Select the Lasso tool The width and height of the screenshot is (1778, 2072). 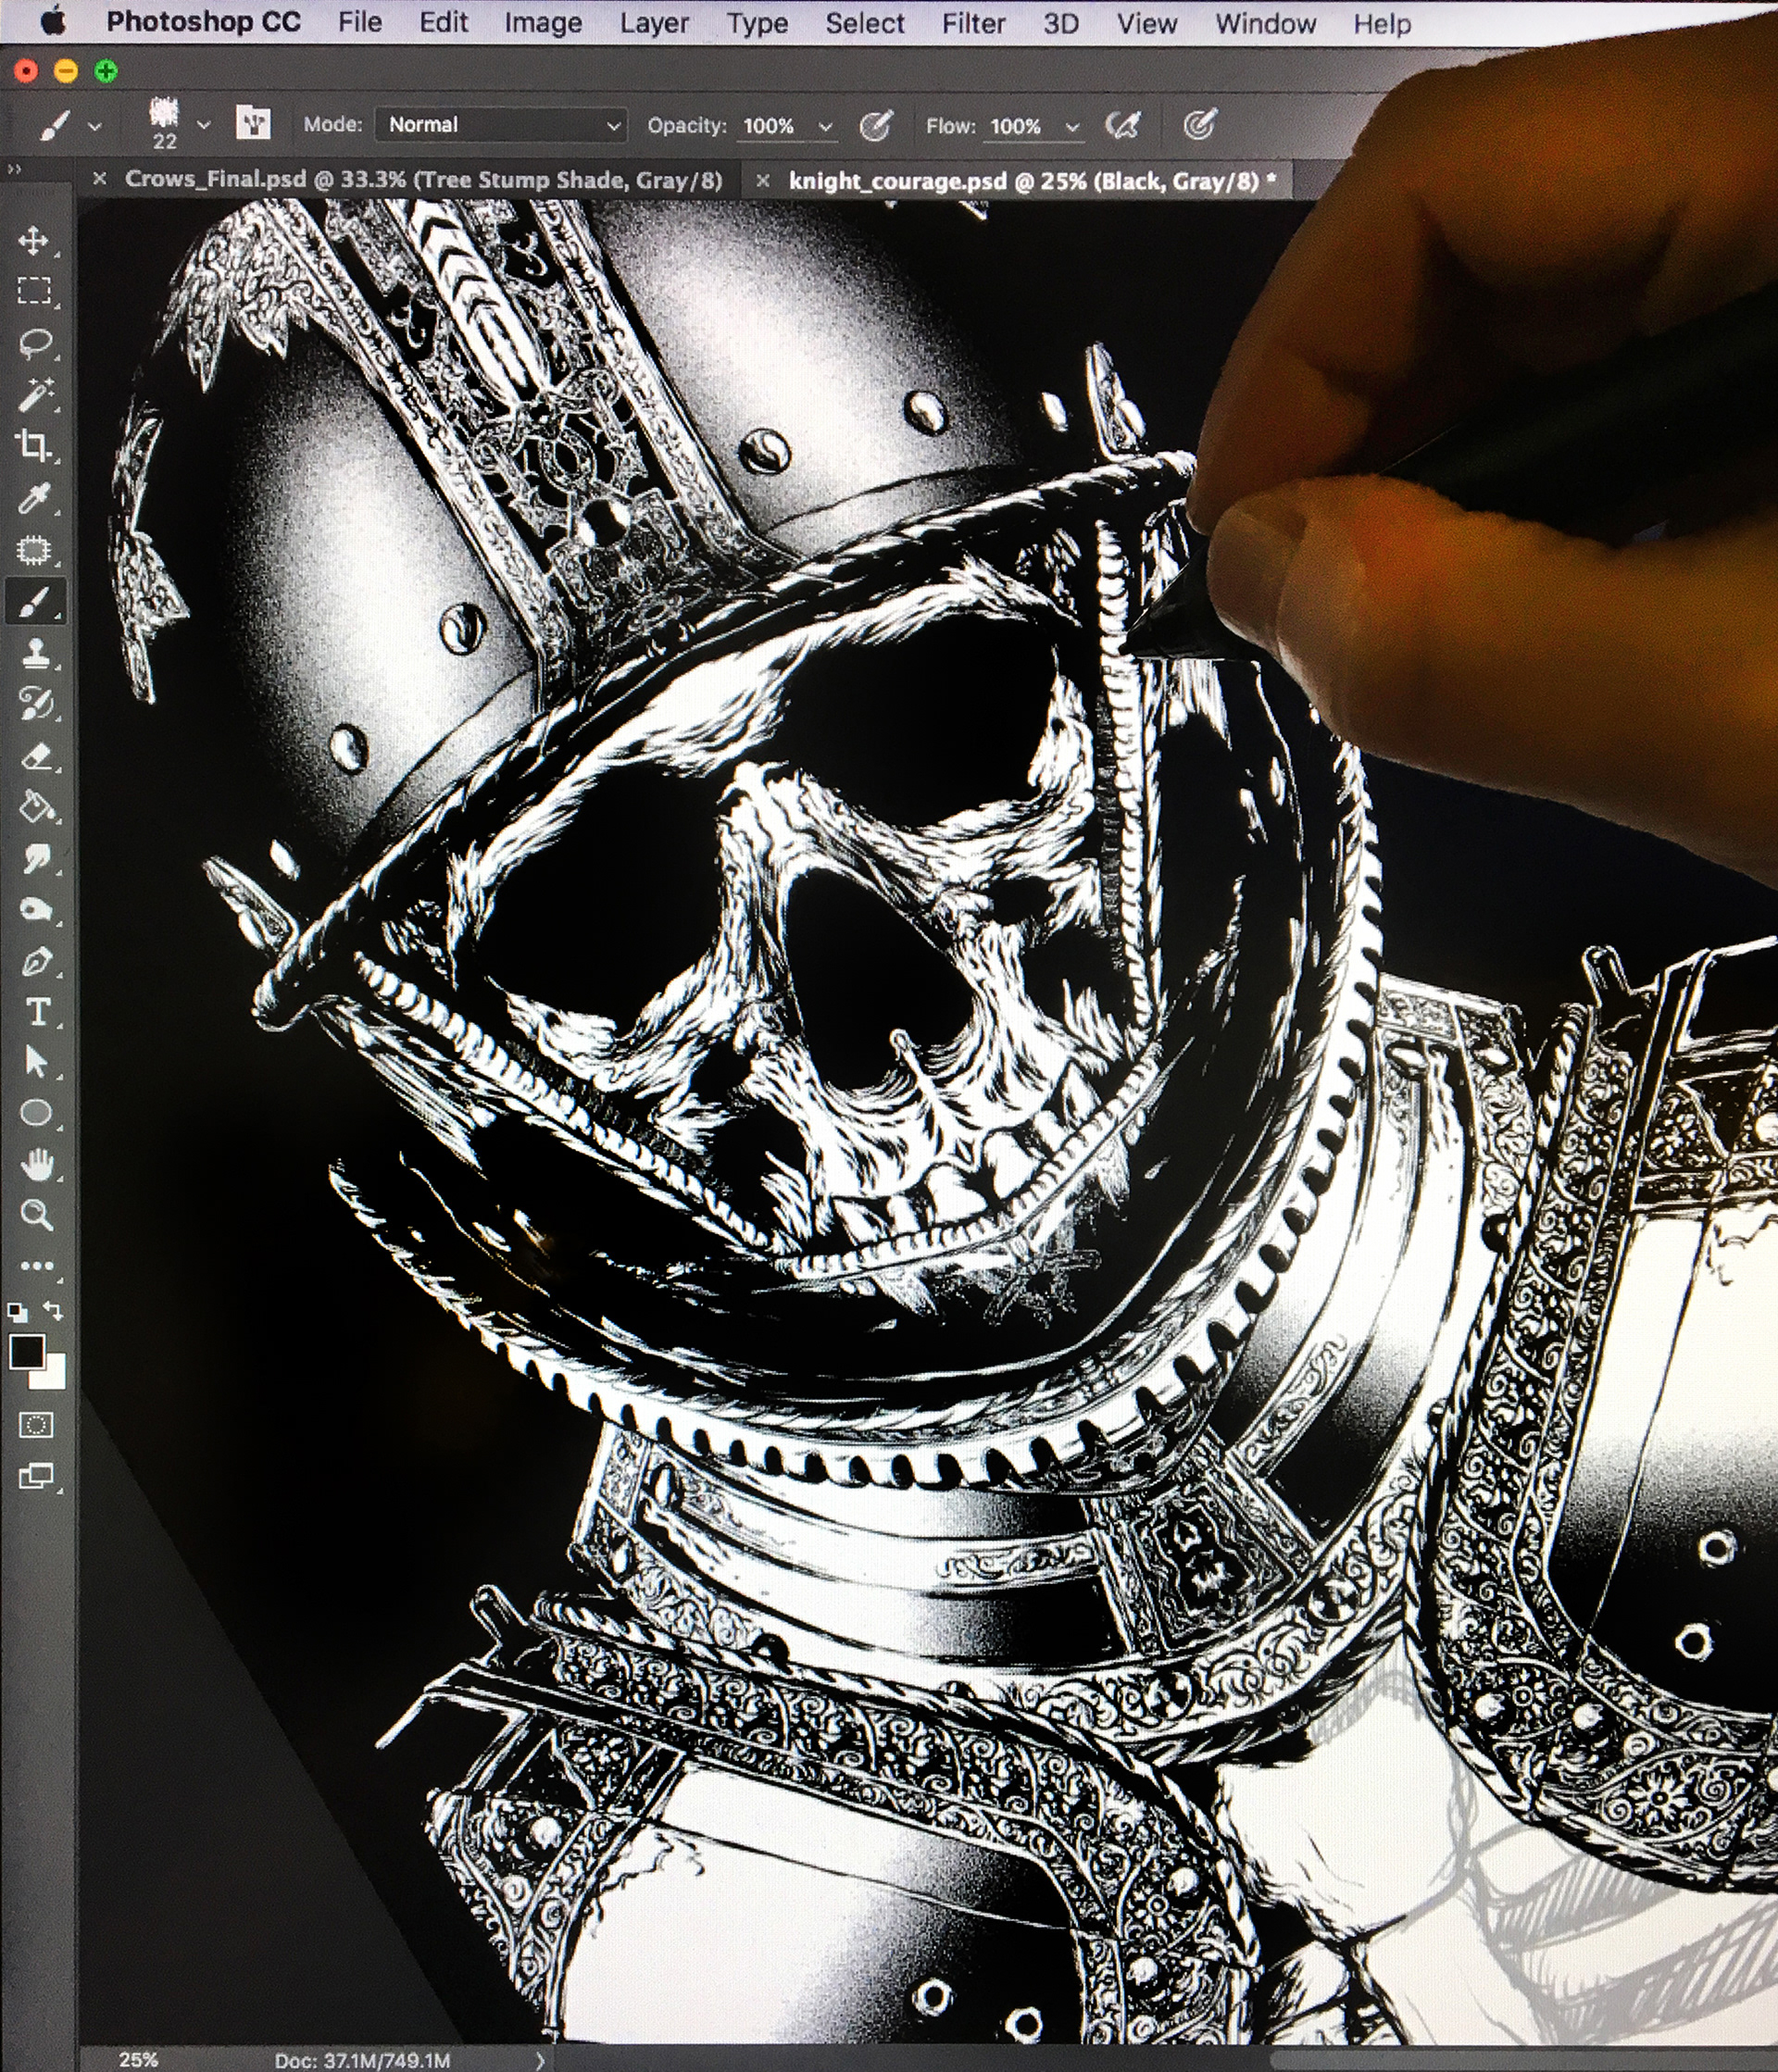35,344
